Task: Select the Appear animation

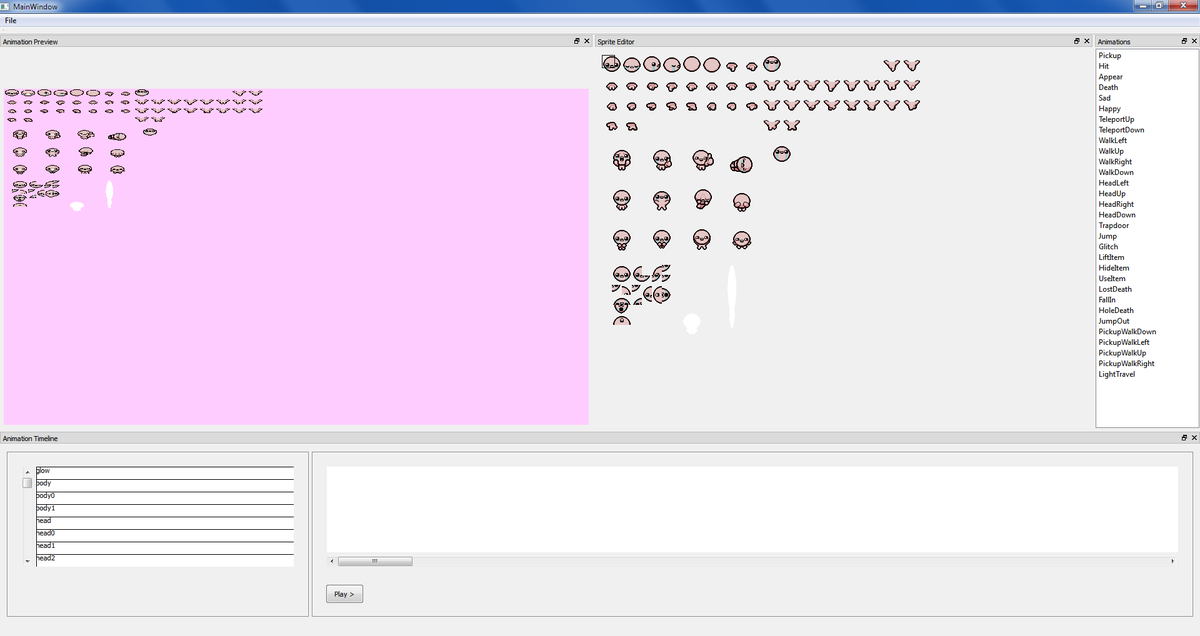Action: click(x=1146, y=77)
